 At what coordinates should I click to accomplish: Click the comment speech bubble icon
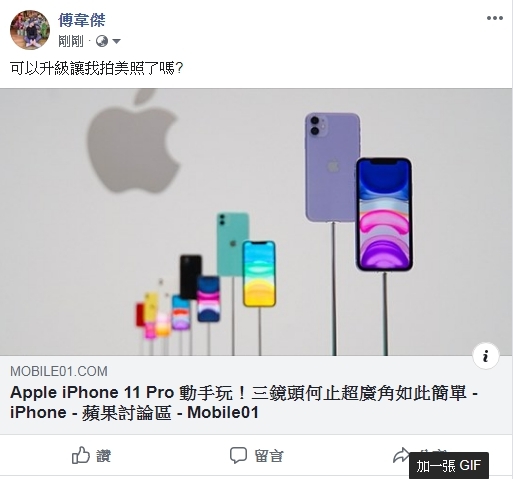coord(238,455)
